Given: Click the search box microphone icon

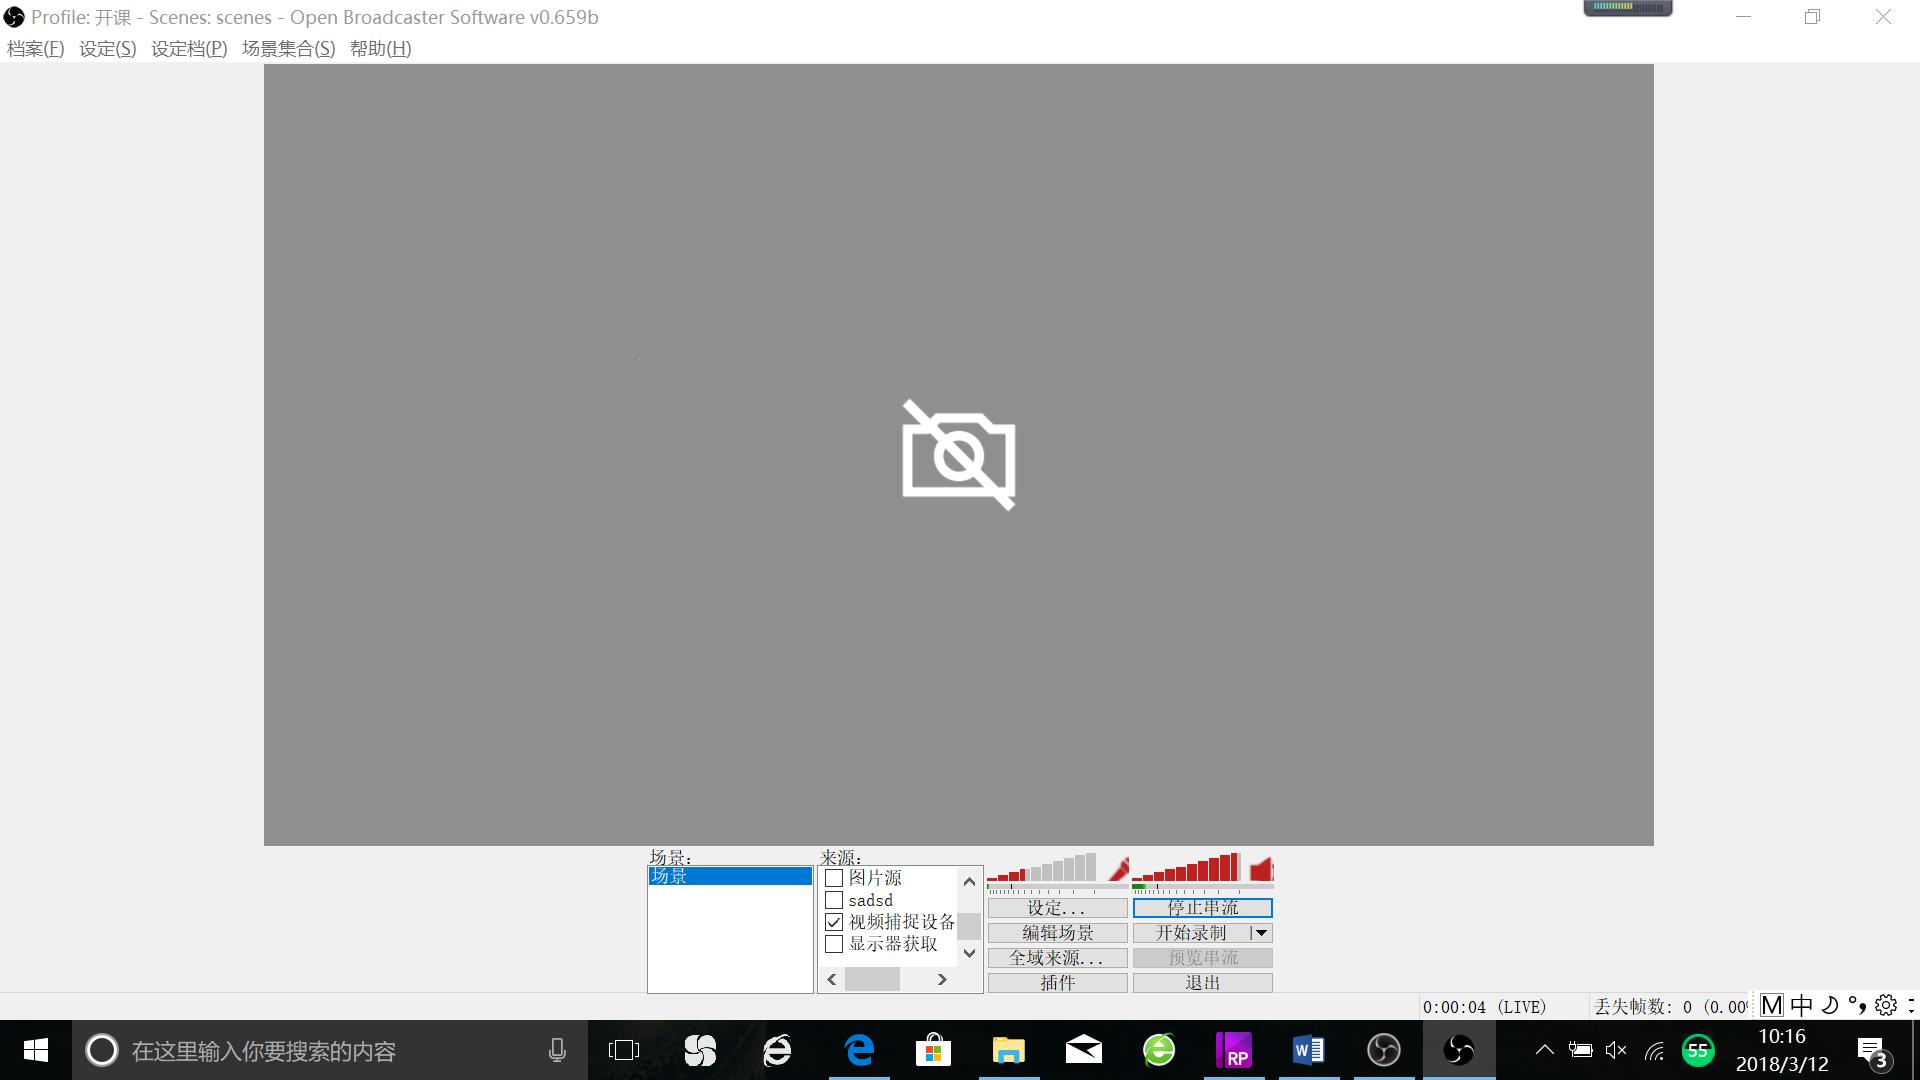Looking at the screenshot, I should coord(557,1050).
